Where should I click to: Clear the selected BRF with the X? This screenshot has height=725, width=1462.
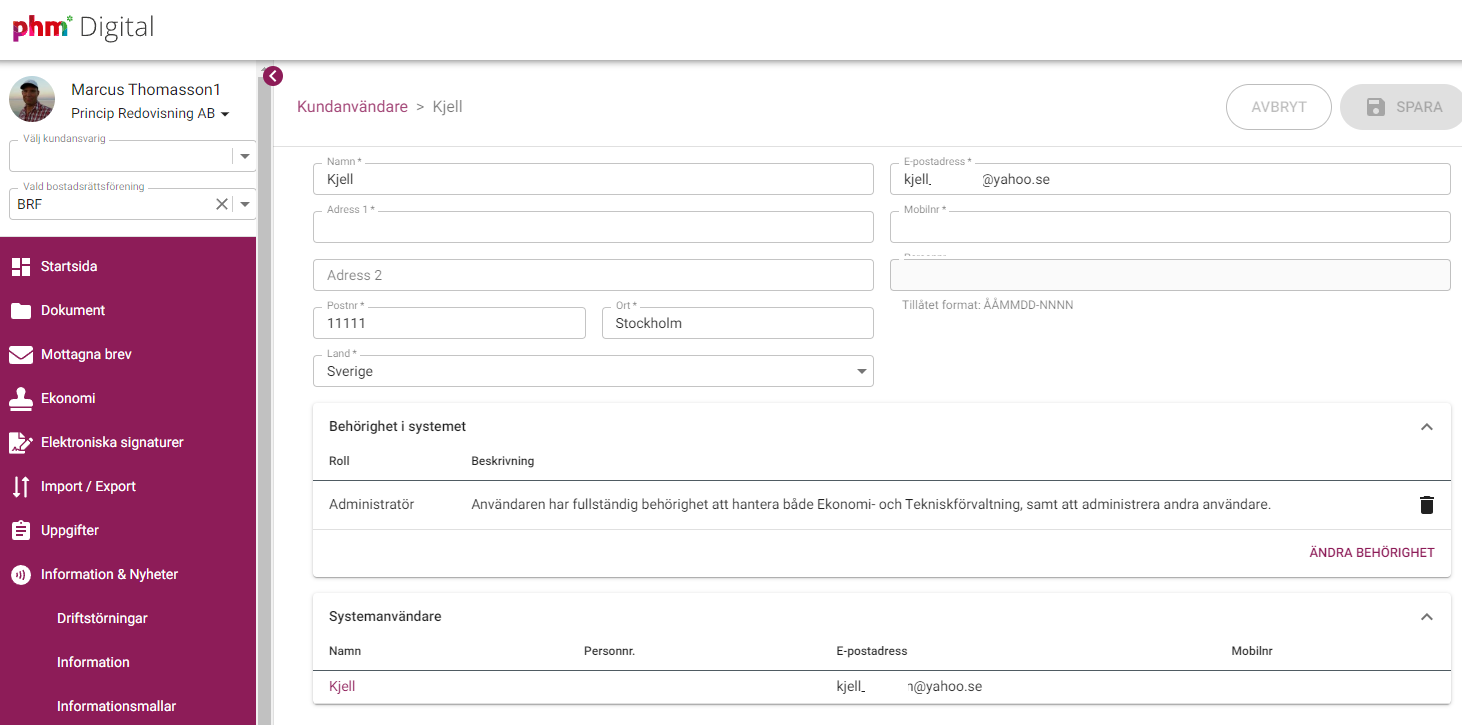[222, 204]
